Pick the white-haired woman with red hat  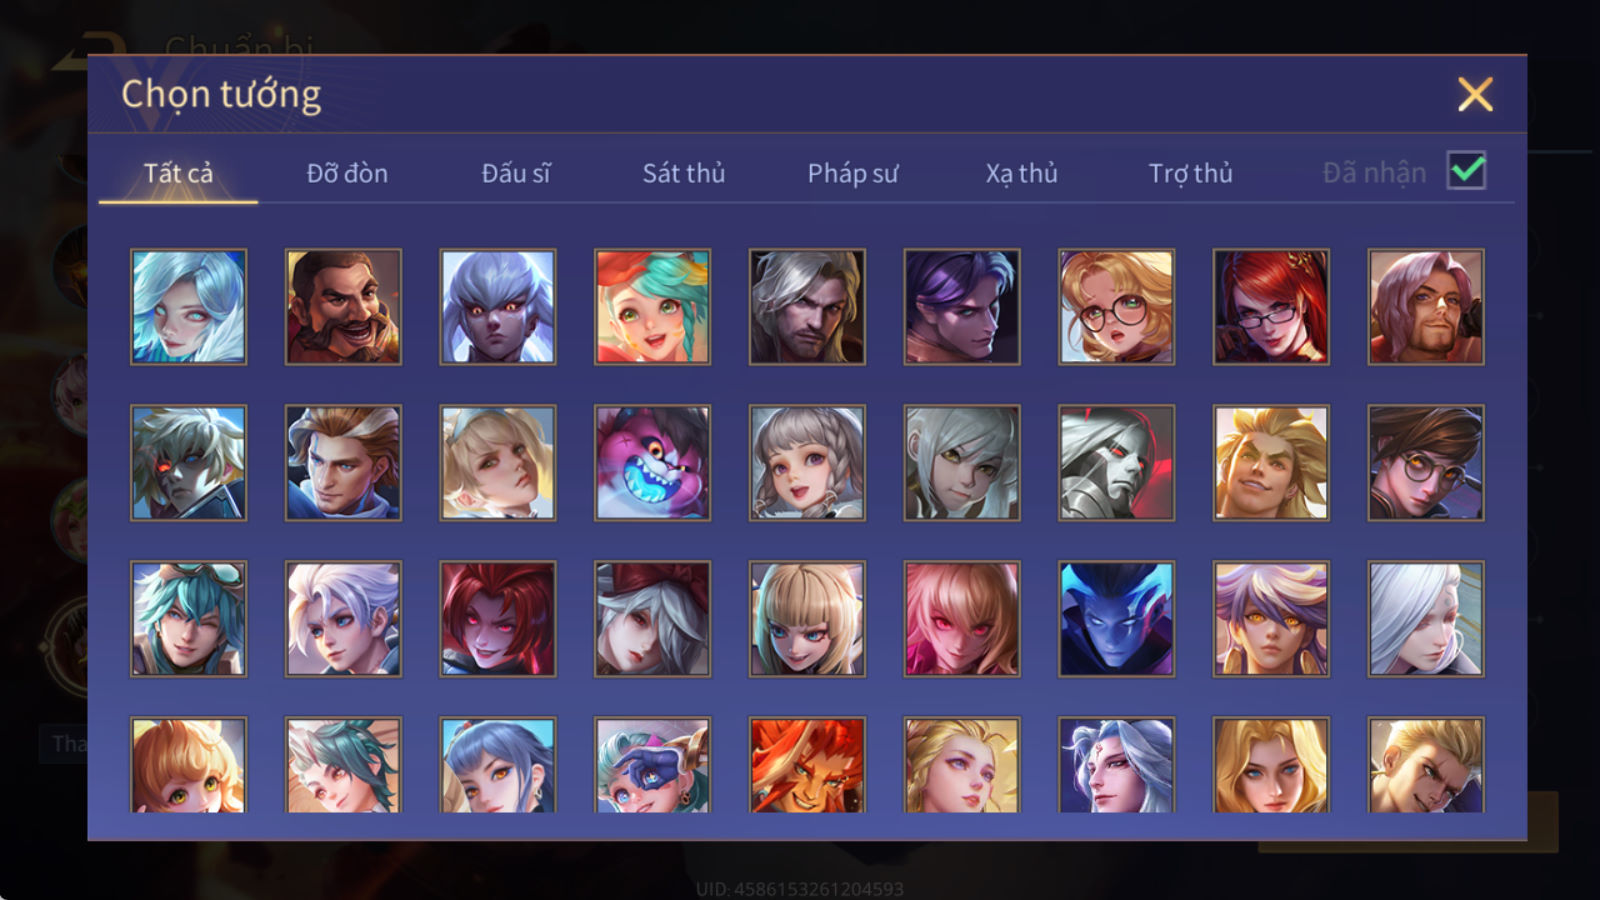[652, 619]
